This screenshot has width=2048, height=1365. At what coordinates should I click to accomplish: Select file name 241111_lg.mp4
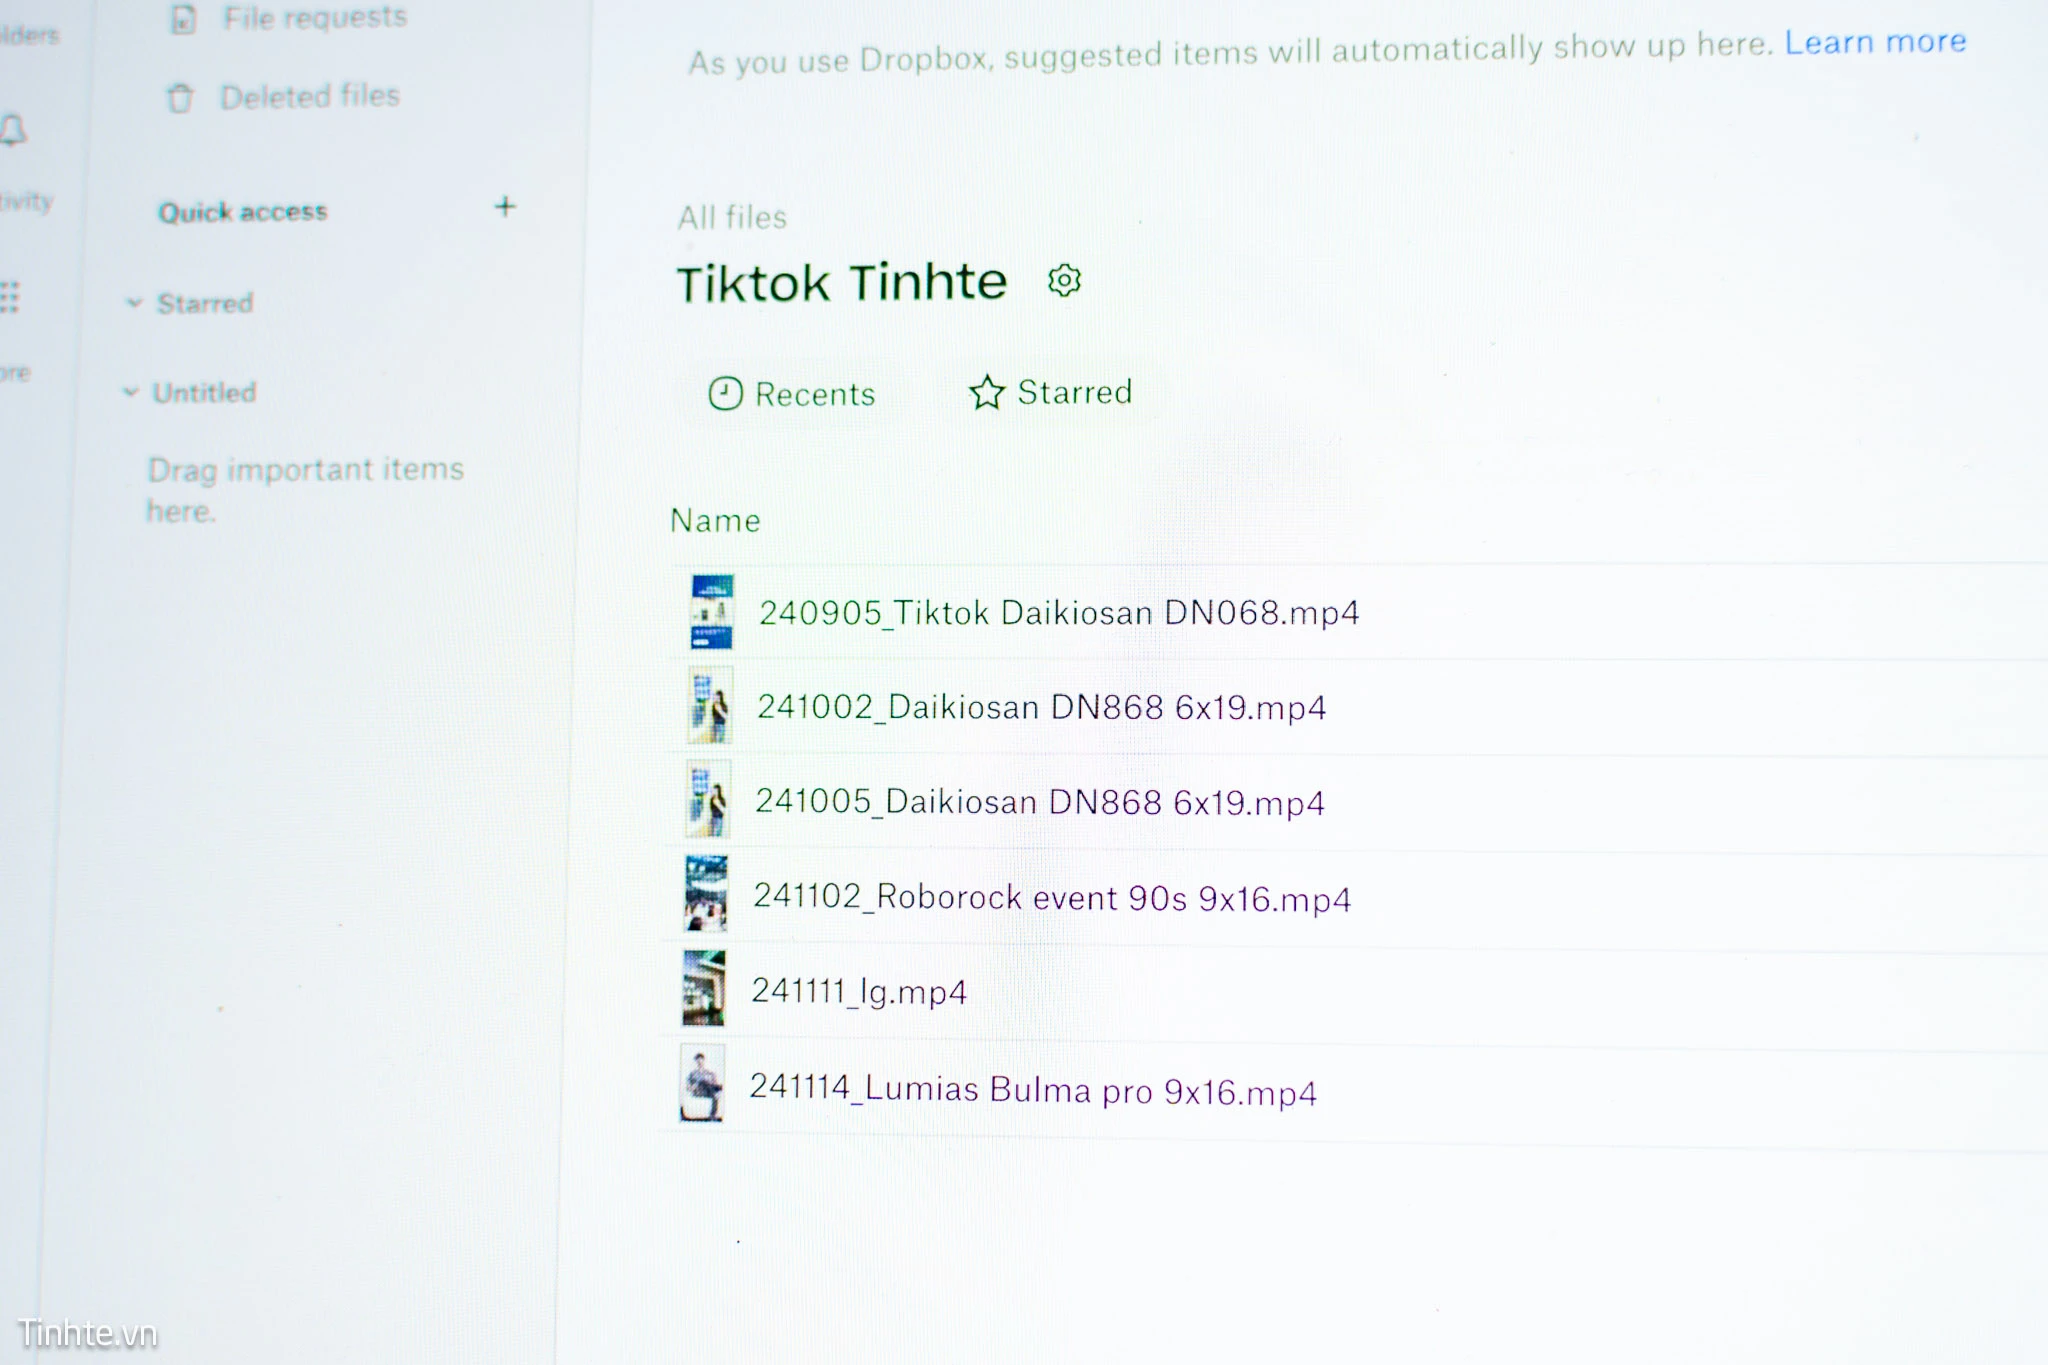click(859, 991)
